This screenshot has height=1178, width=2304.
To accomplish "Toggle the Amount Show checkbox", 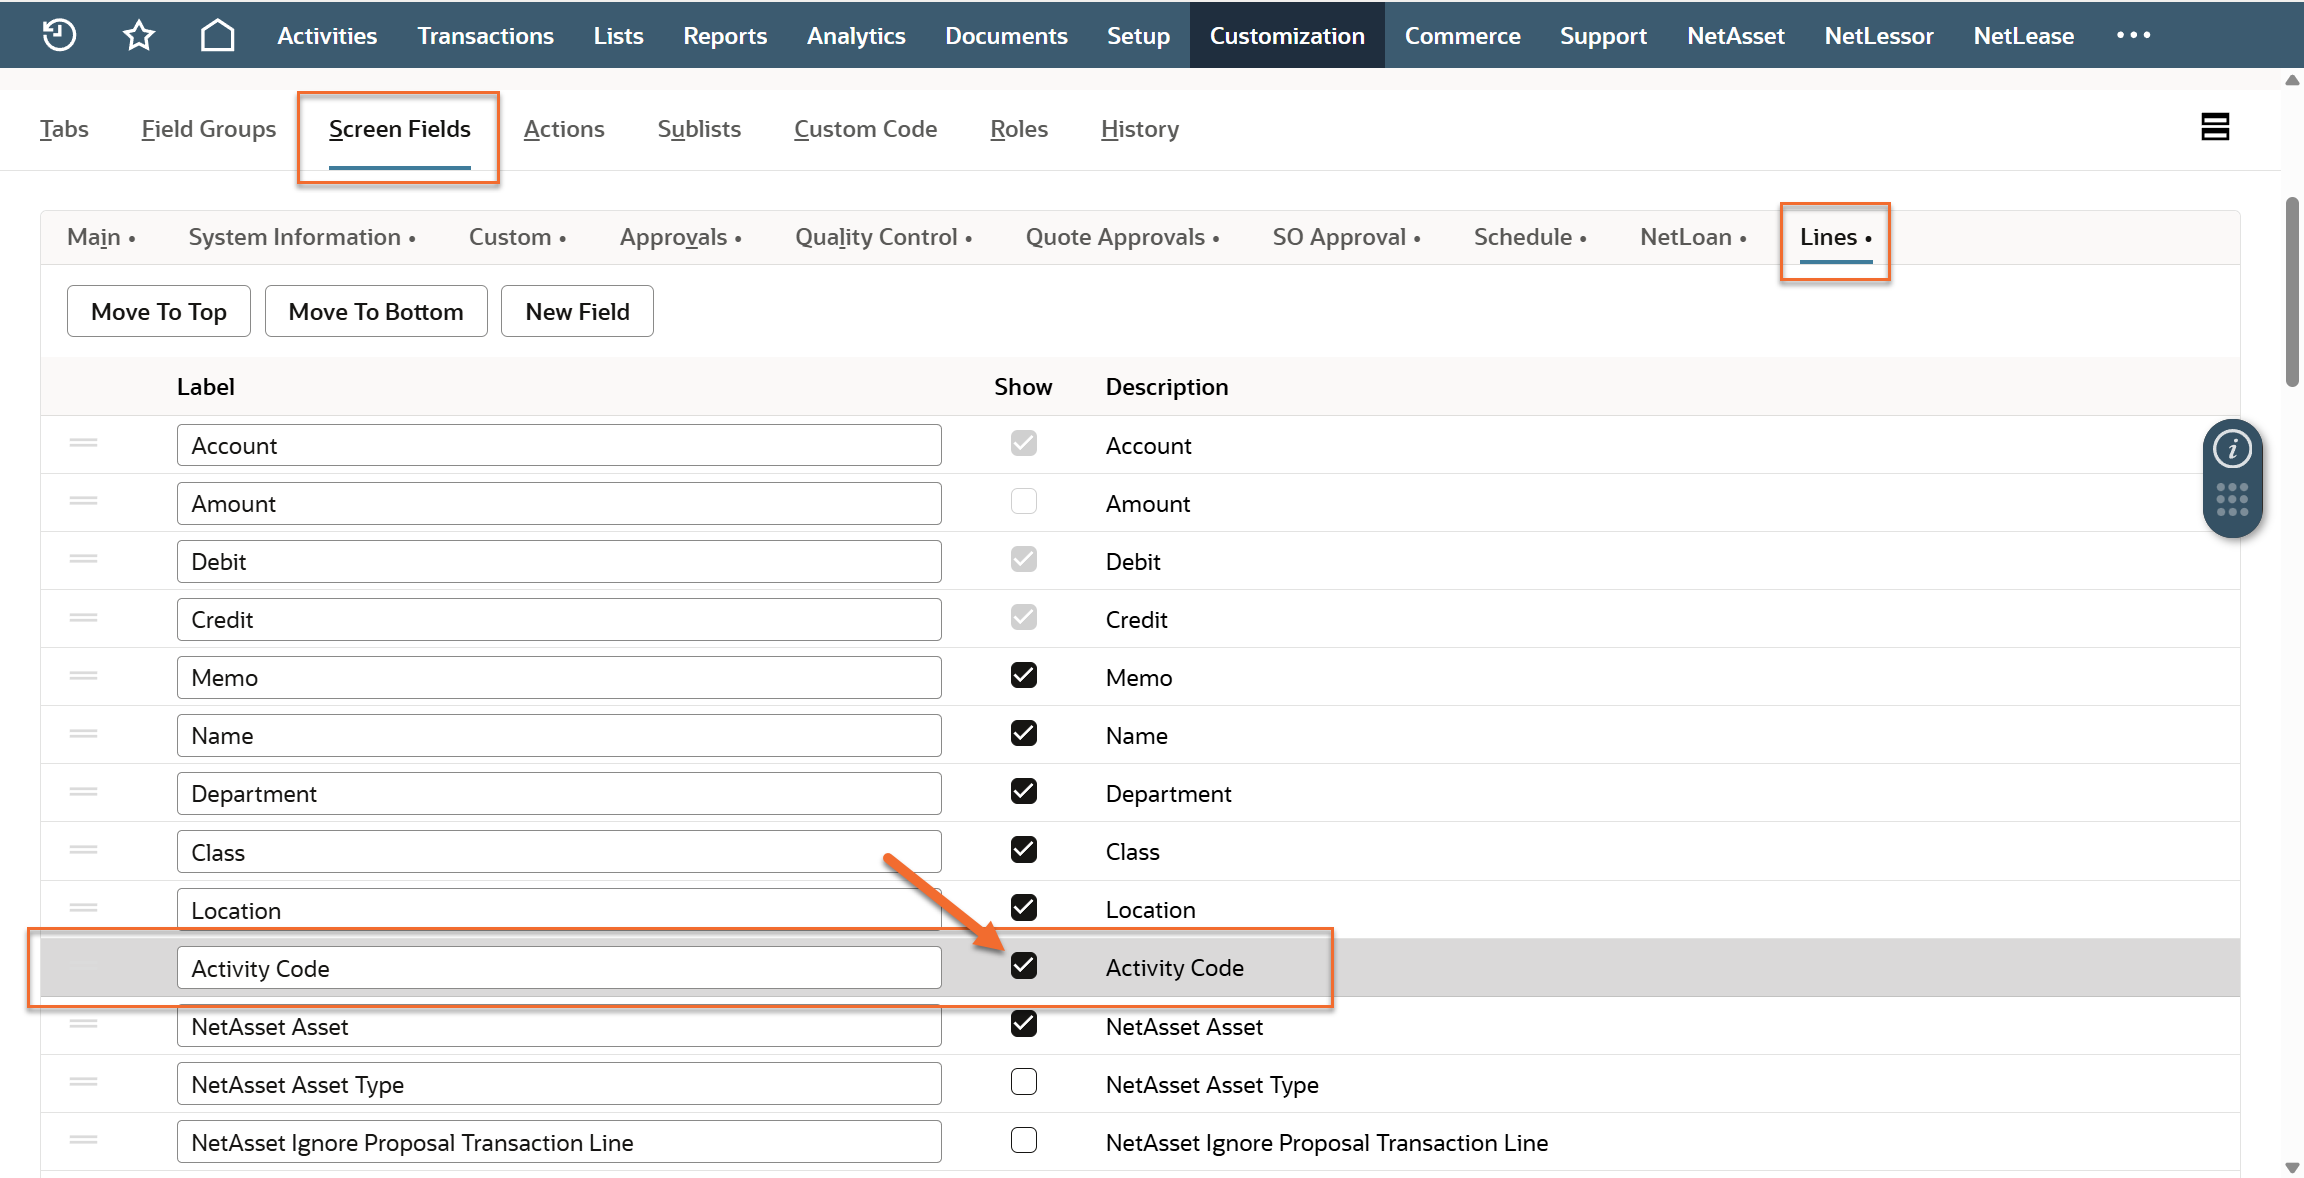I will 1023,501.
